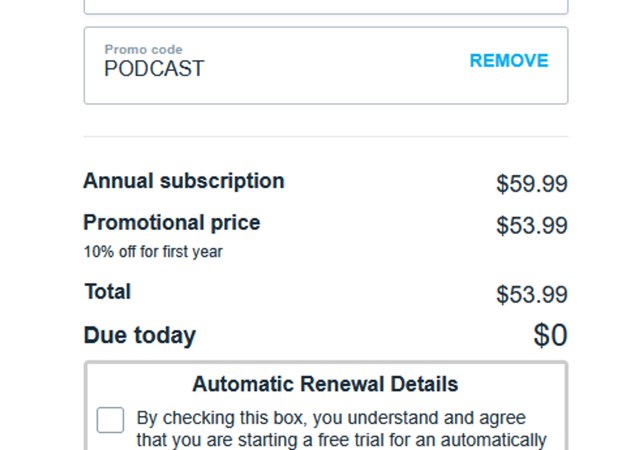The width and height of the screenshot is (640, 450).
Task: Click the Promotional price label
Action: (171, 223)
